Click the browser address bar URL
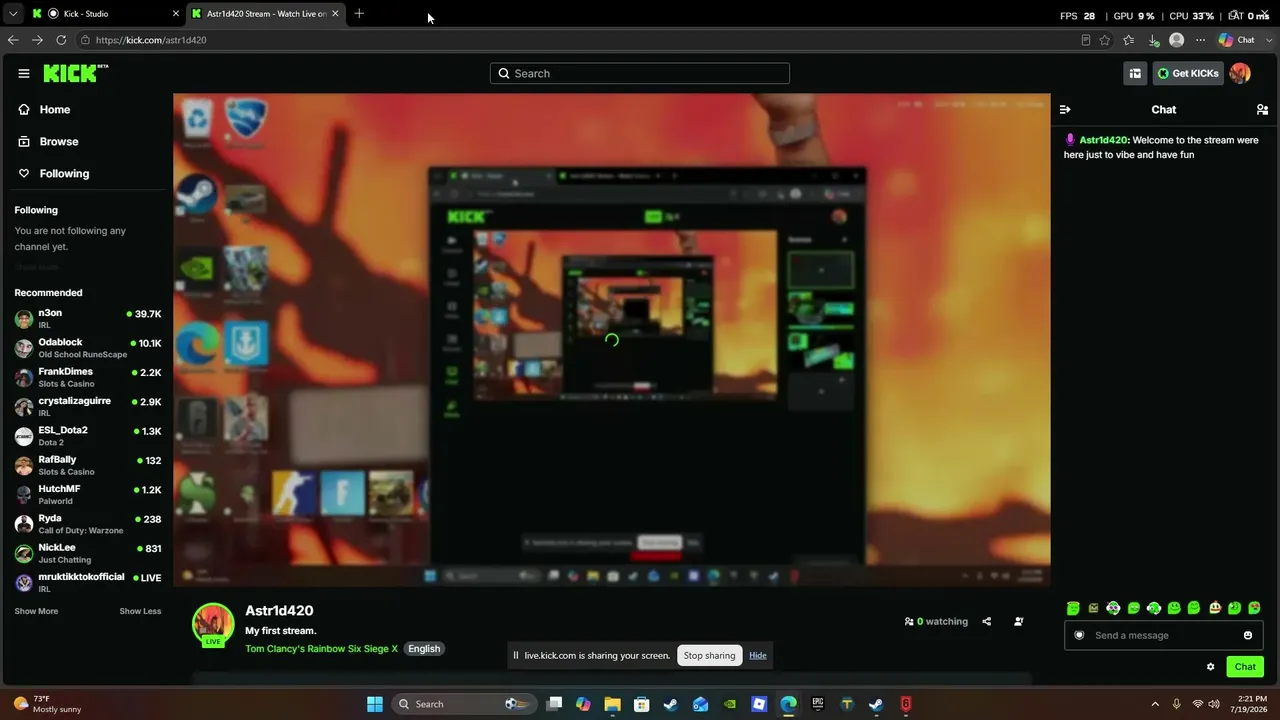The height and width of the screenshot is (720, 1280). (152, 40)
